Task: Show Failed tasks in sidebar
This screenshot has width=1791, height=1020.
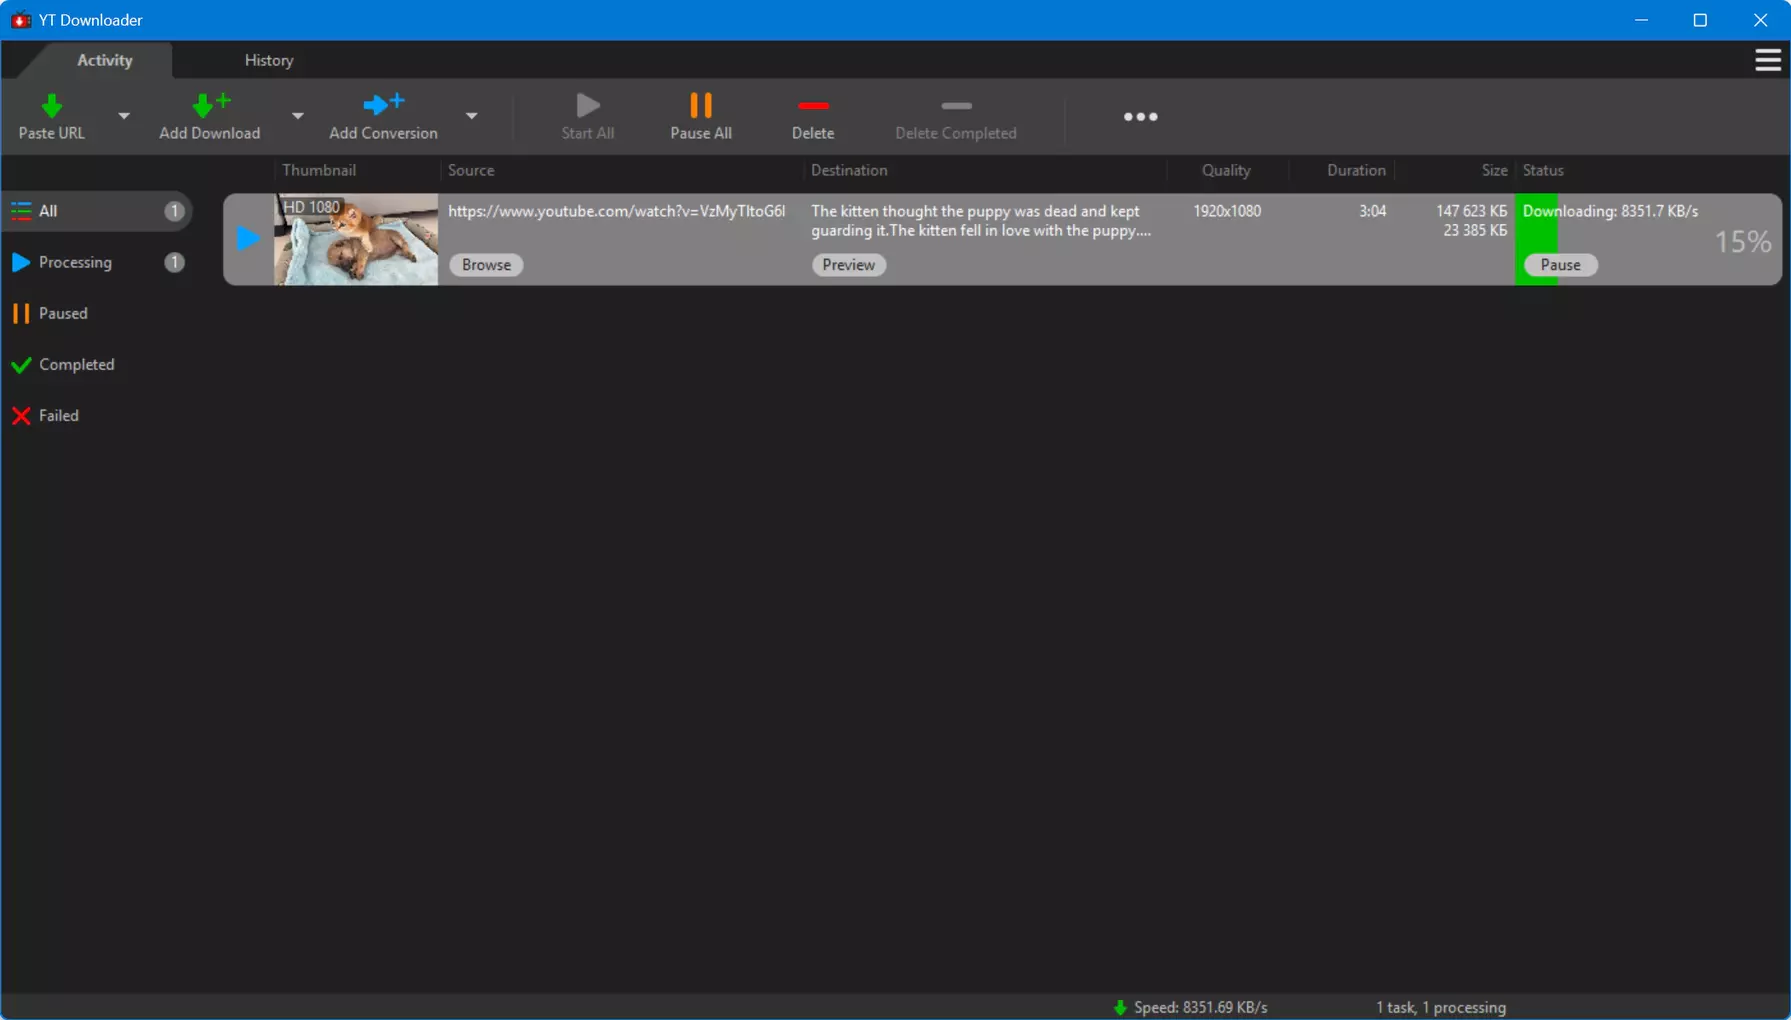Action: coord(97,415)
